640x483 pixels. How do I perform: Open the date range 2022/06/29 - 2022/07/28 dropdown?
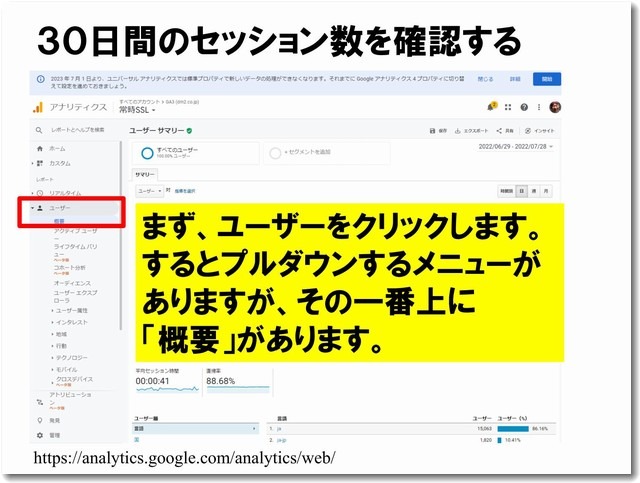[x=516, y=146]
